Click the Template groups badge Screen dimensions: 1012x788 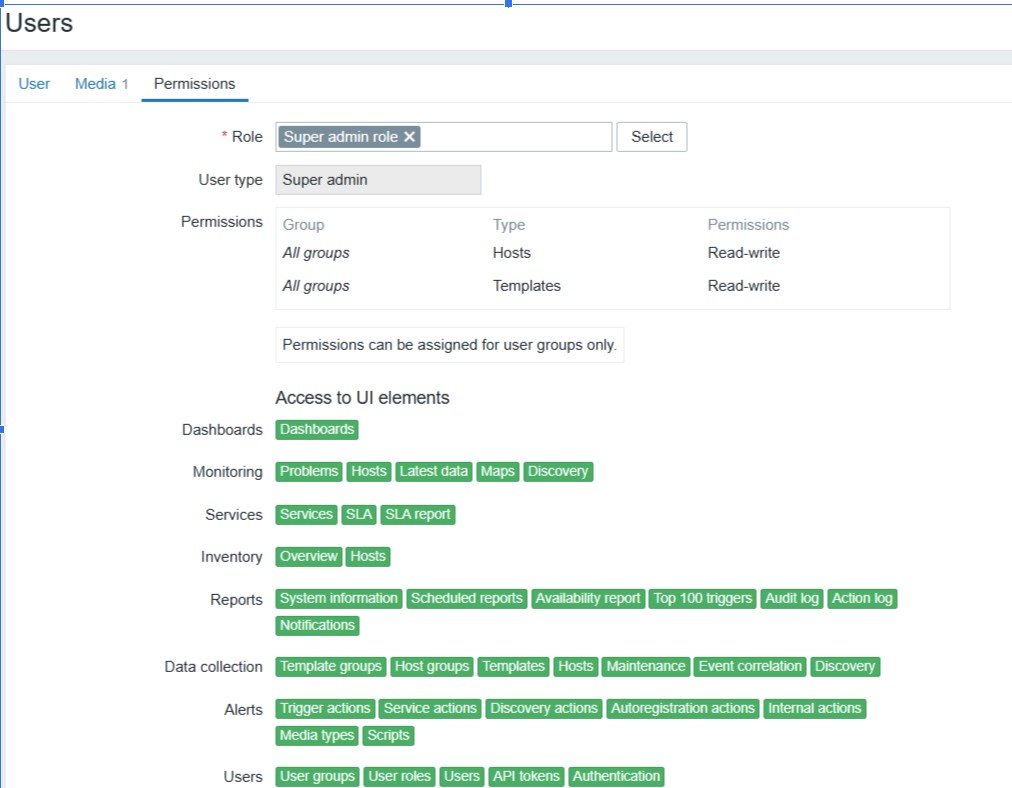tap(331, 666)
